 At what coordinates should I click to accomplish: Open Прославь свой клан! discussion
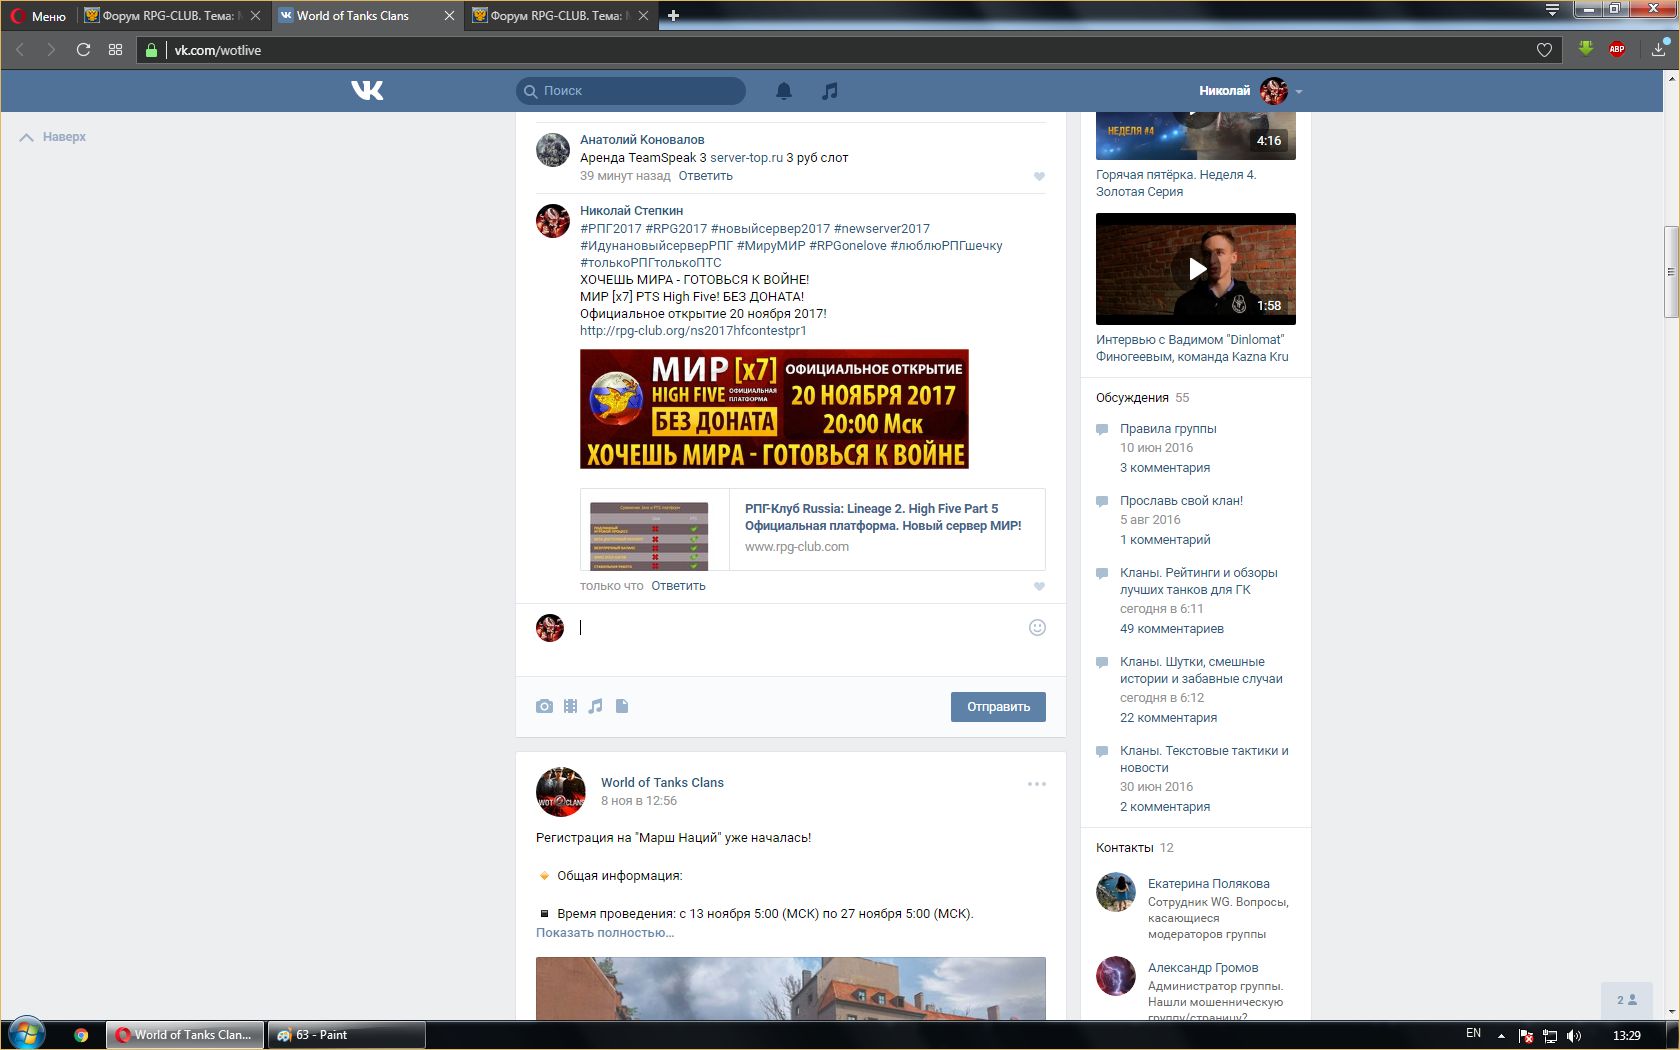pyautogui.click(x=1181, y=501)
